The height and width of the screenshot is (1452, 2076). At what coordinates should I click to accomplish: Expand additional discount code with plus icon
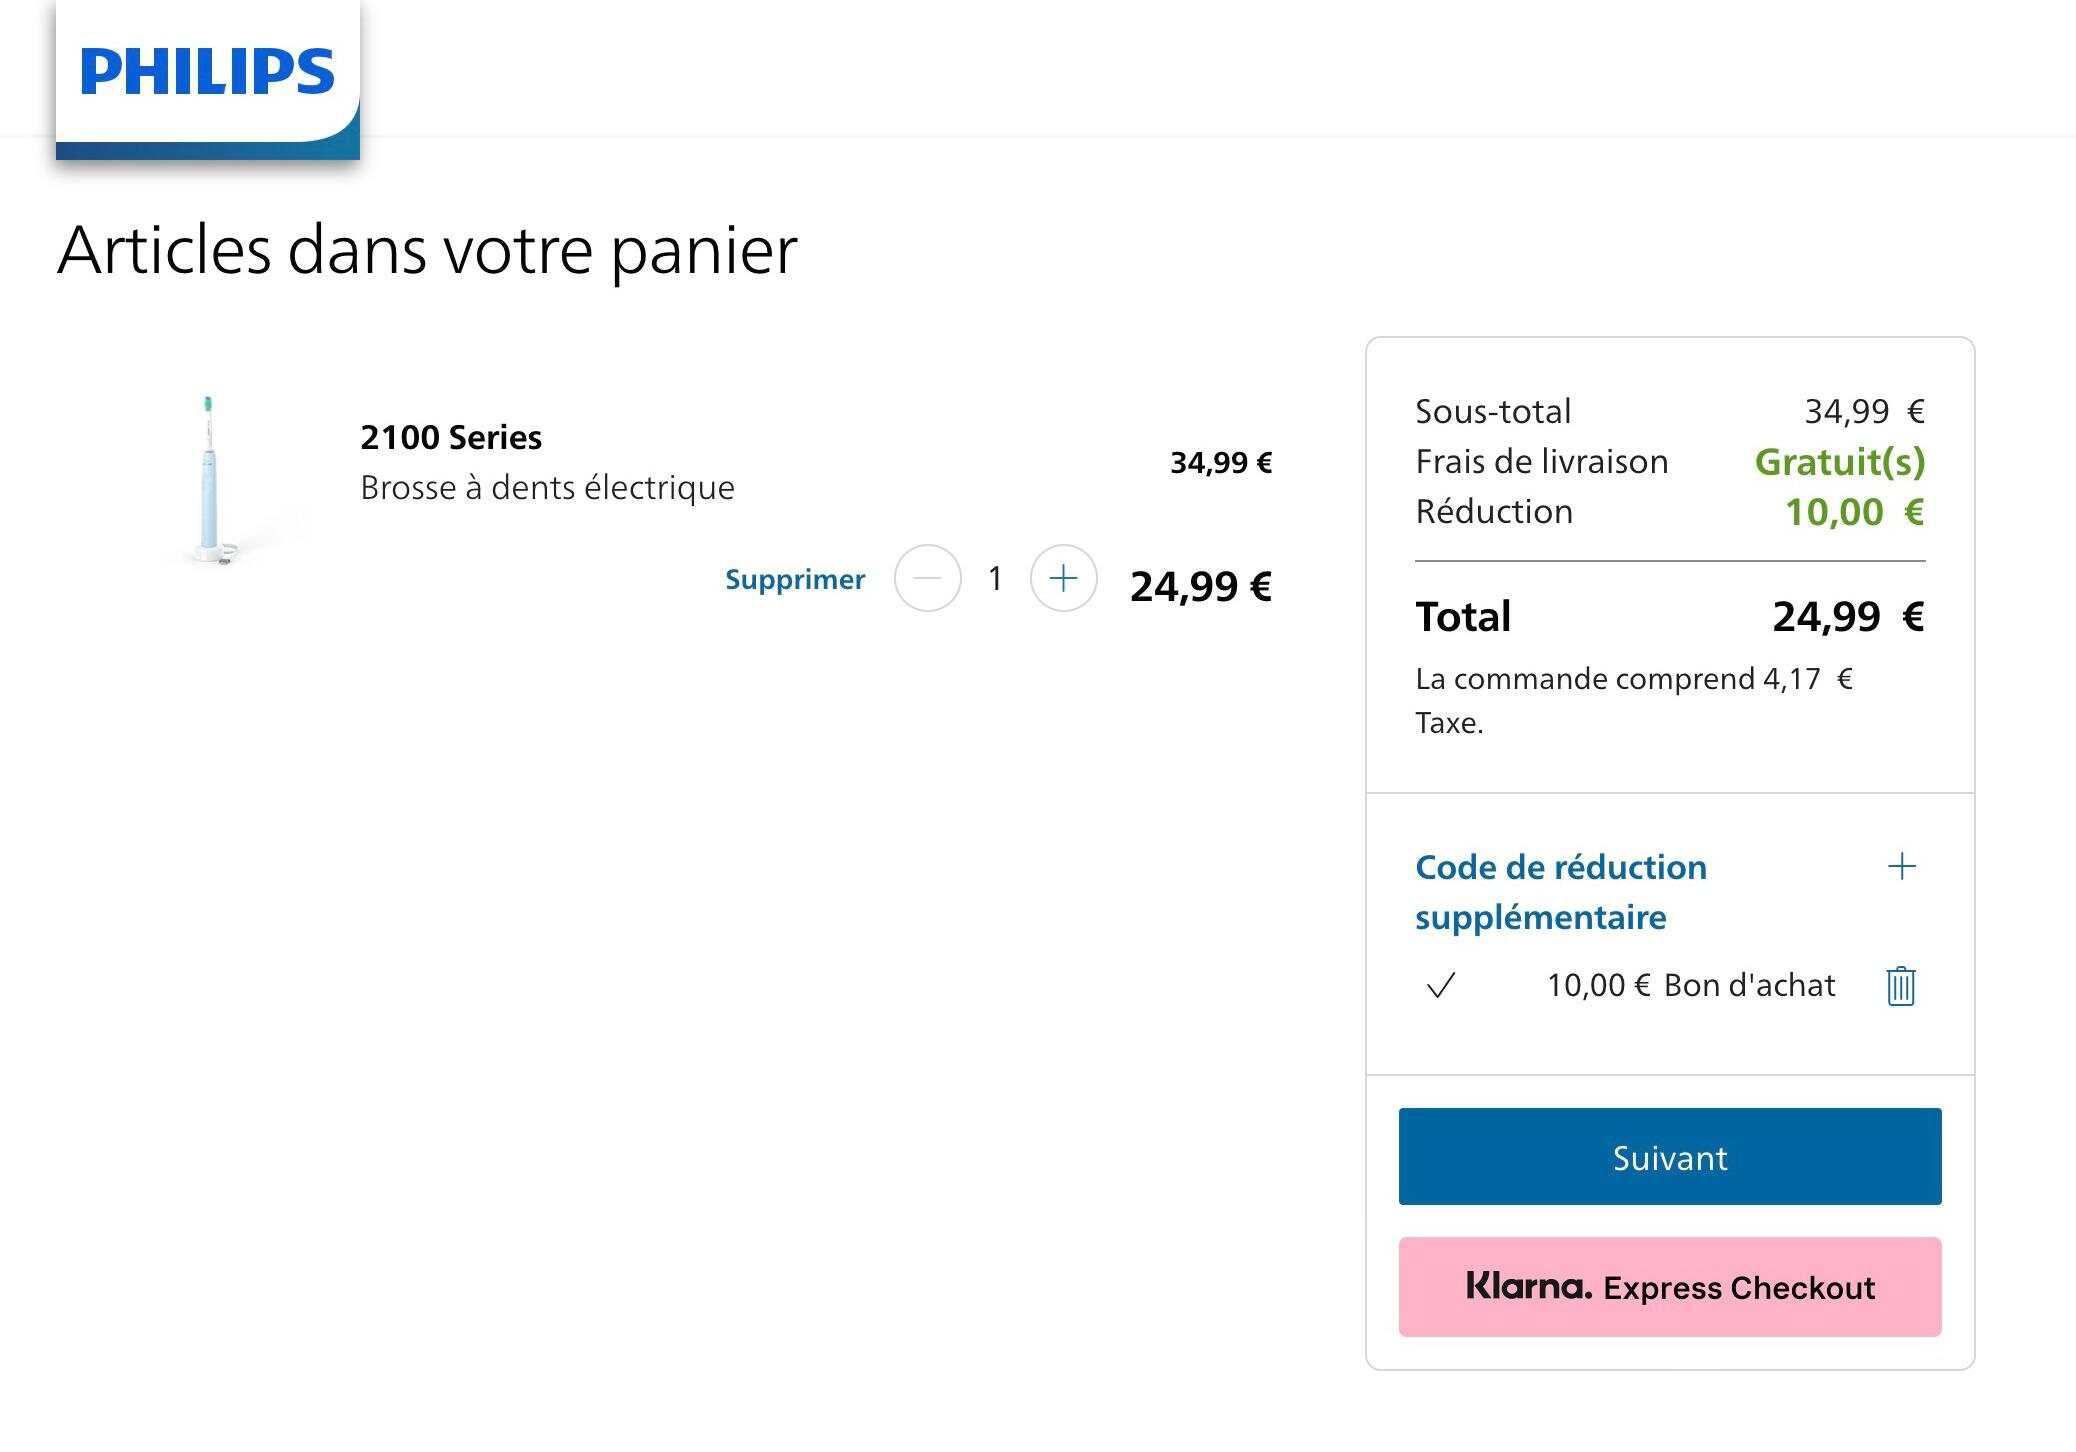point(1901,866)
